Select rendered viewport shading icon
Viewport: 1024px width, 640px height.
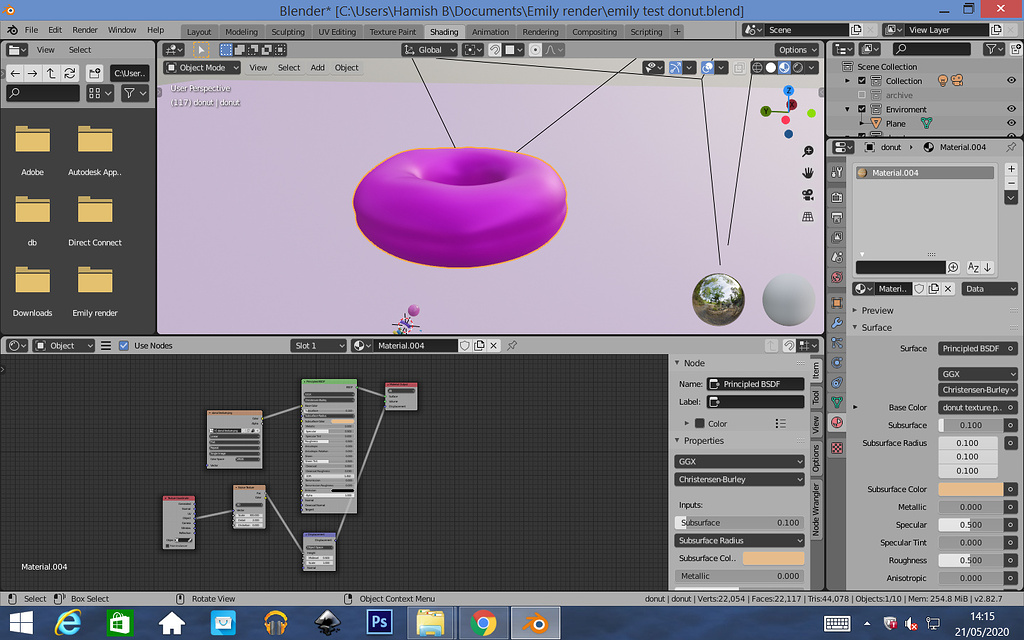[x=797, y=67]
